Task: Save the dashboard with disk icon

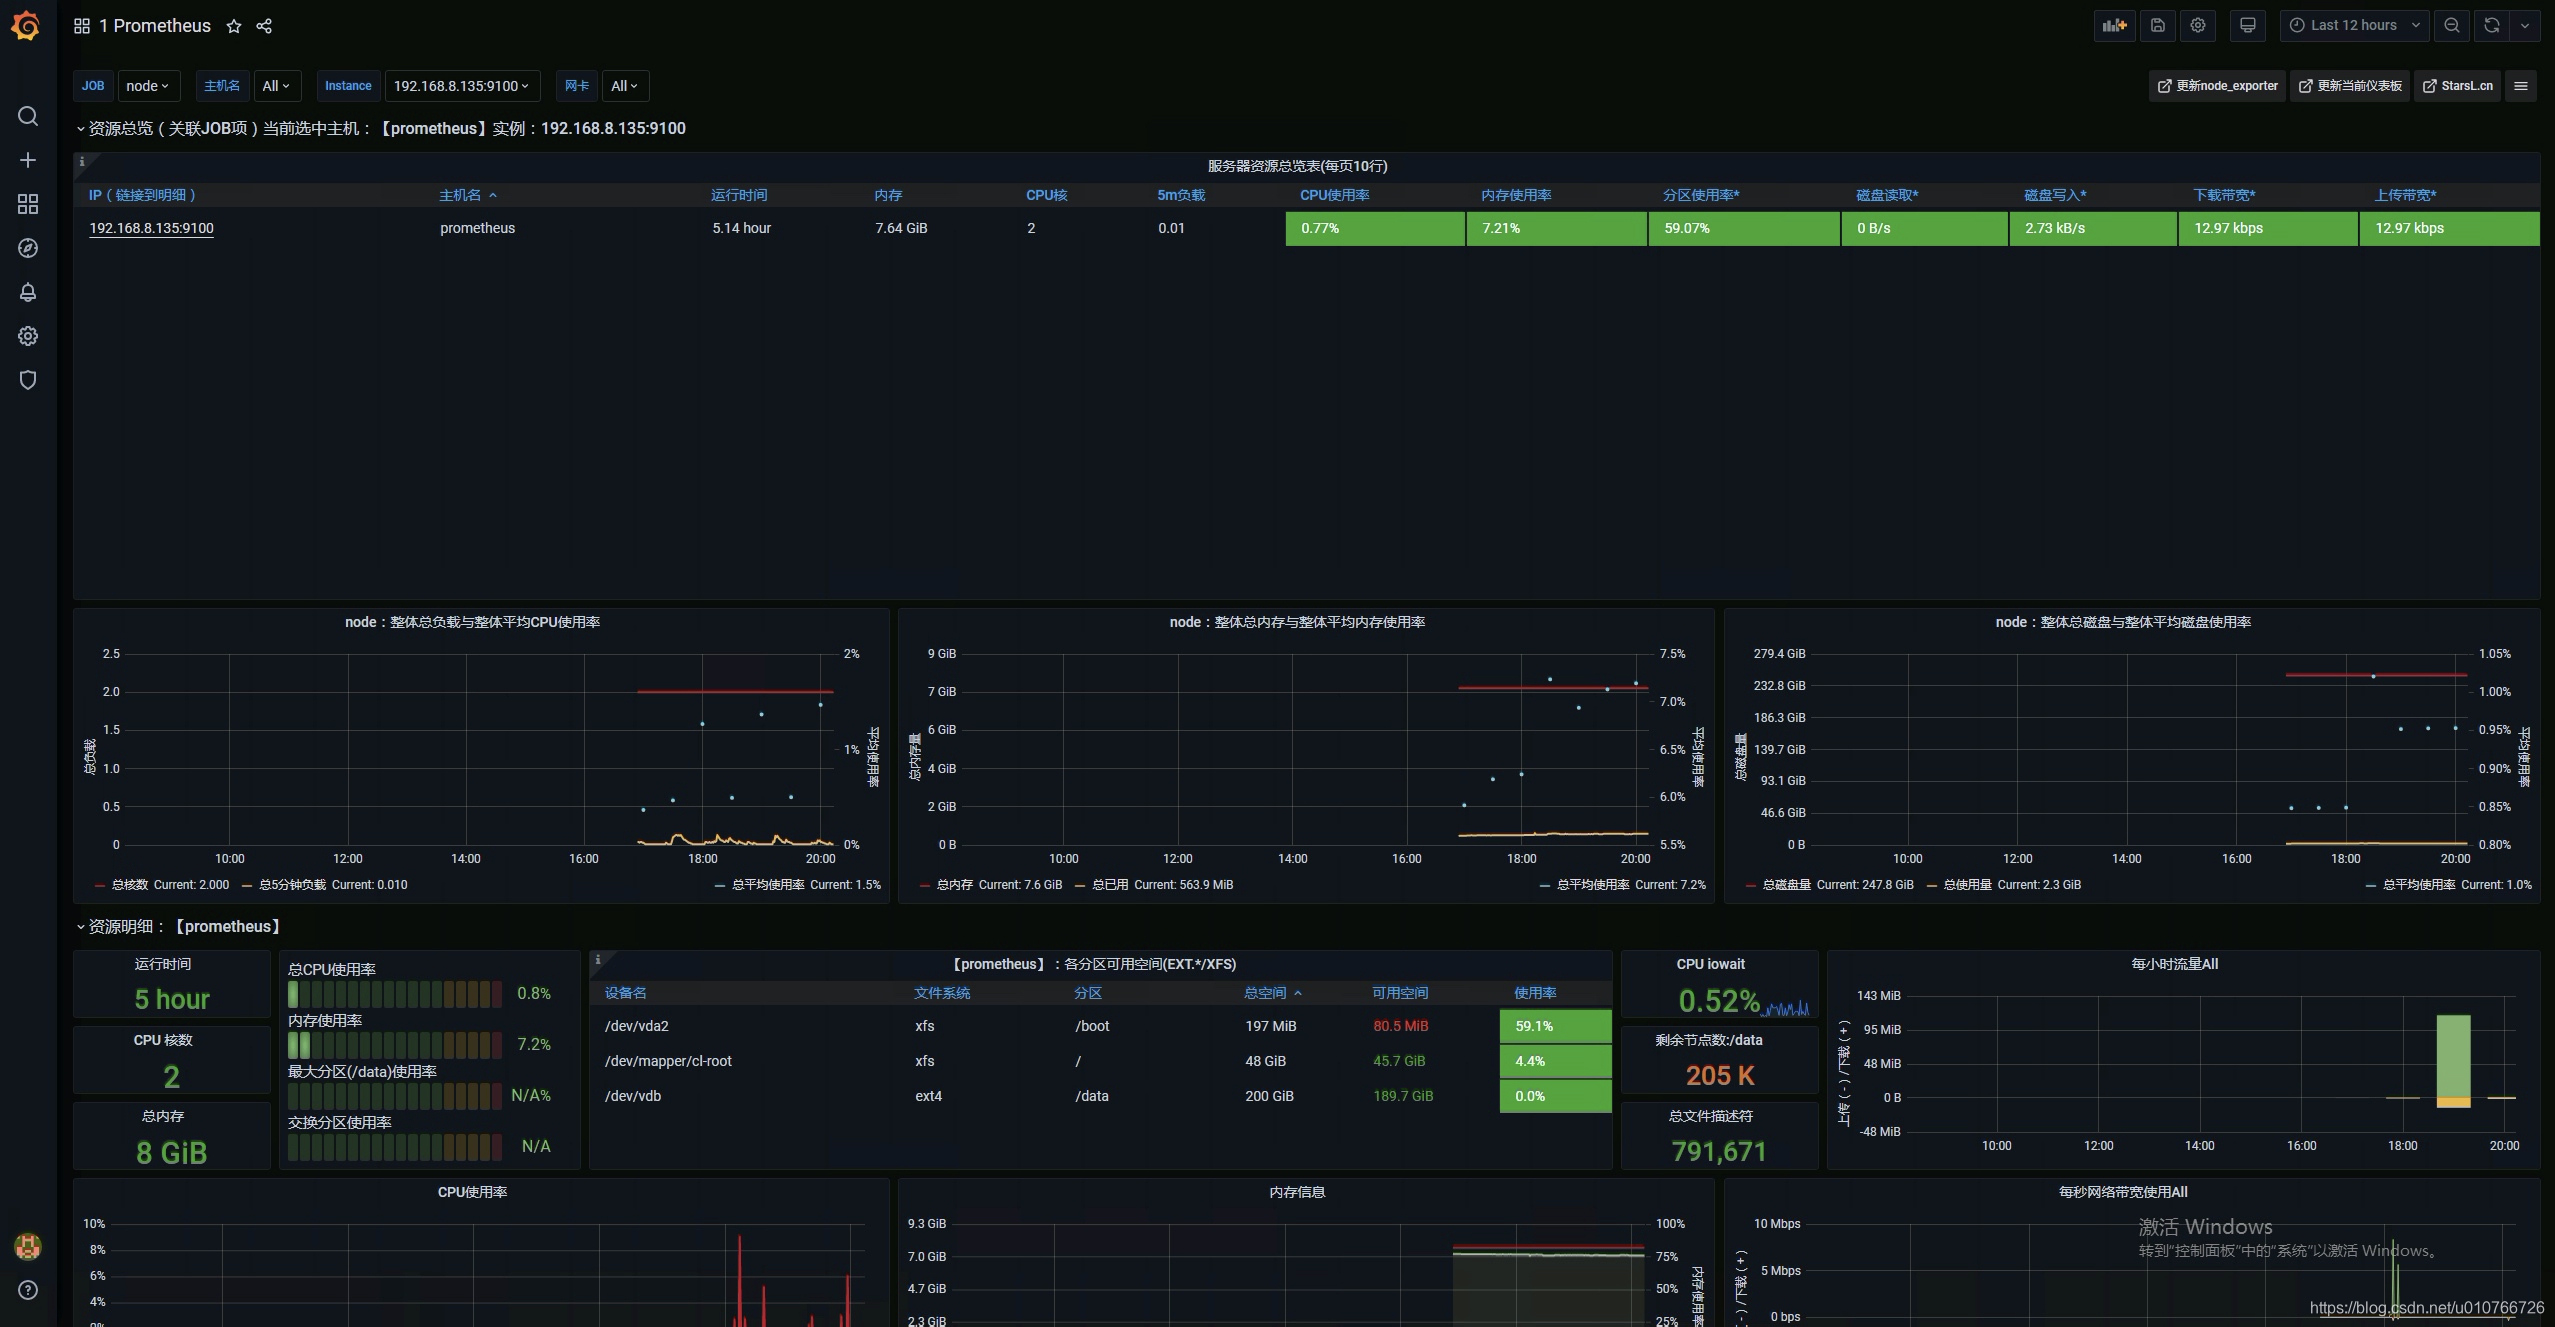Action: [x=2158, y=26]
